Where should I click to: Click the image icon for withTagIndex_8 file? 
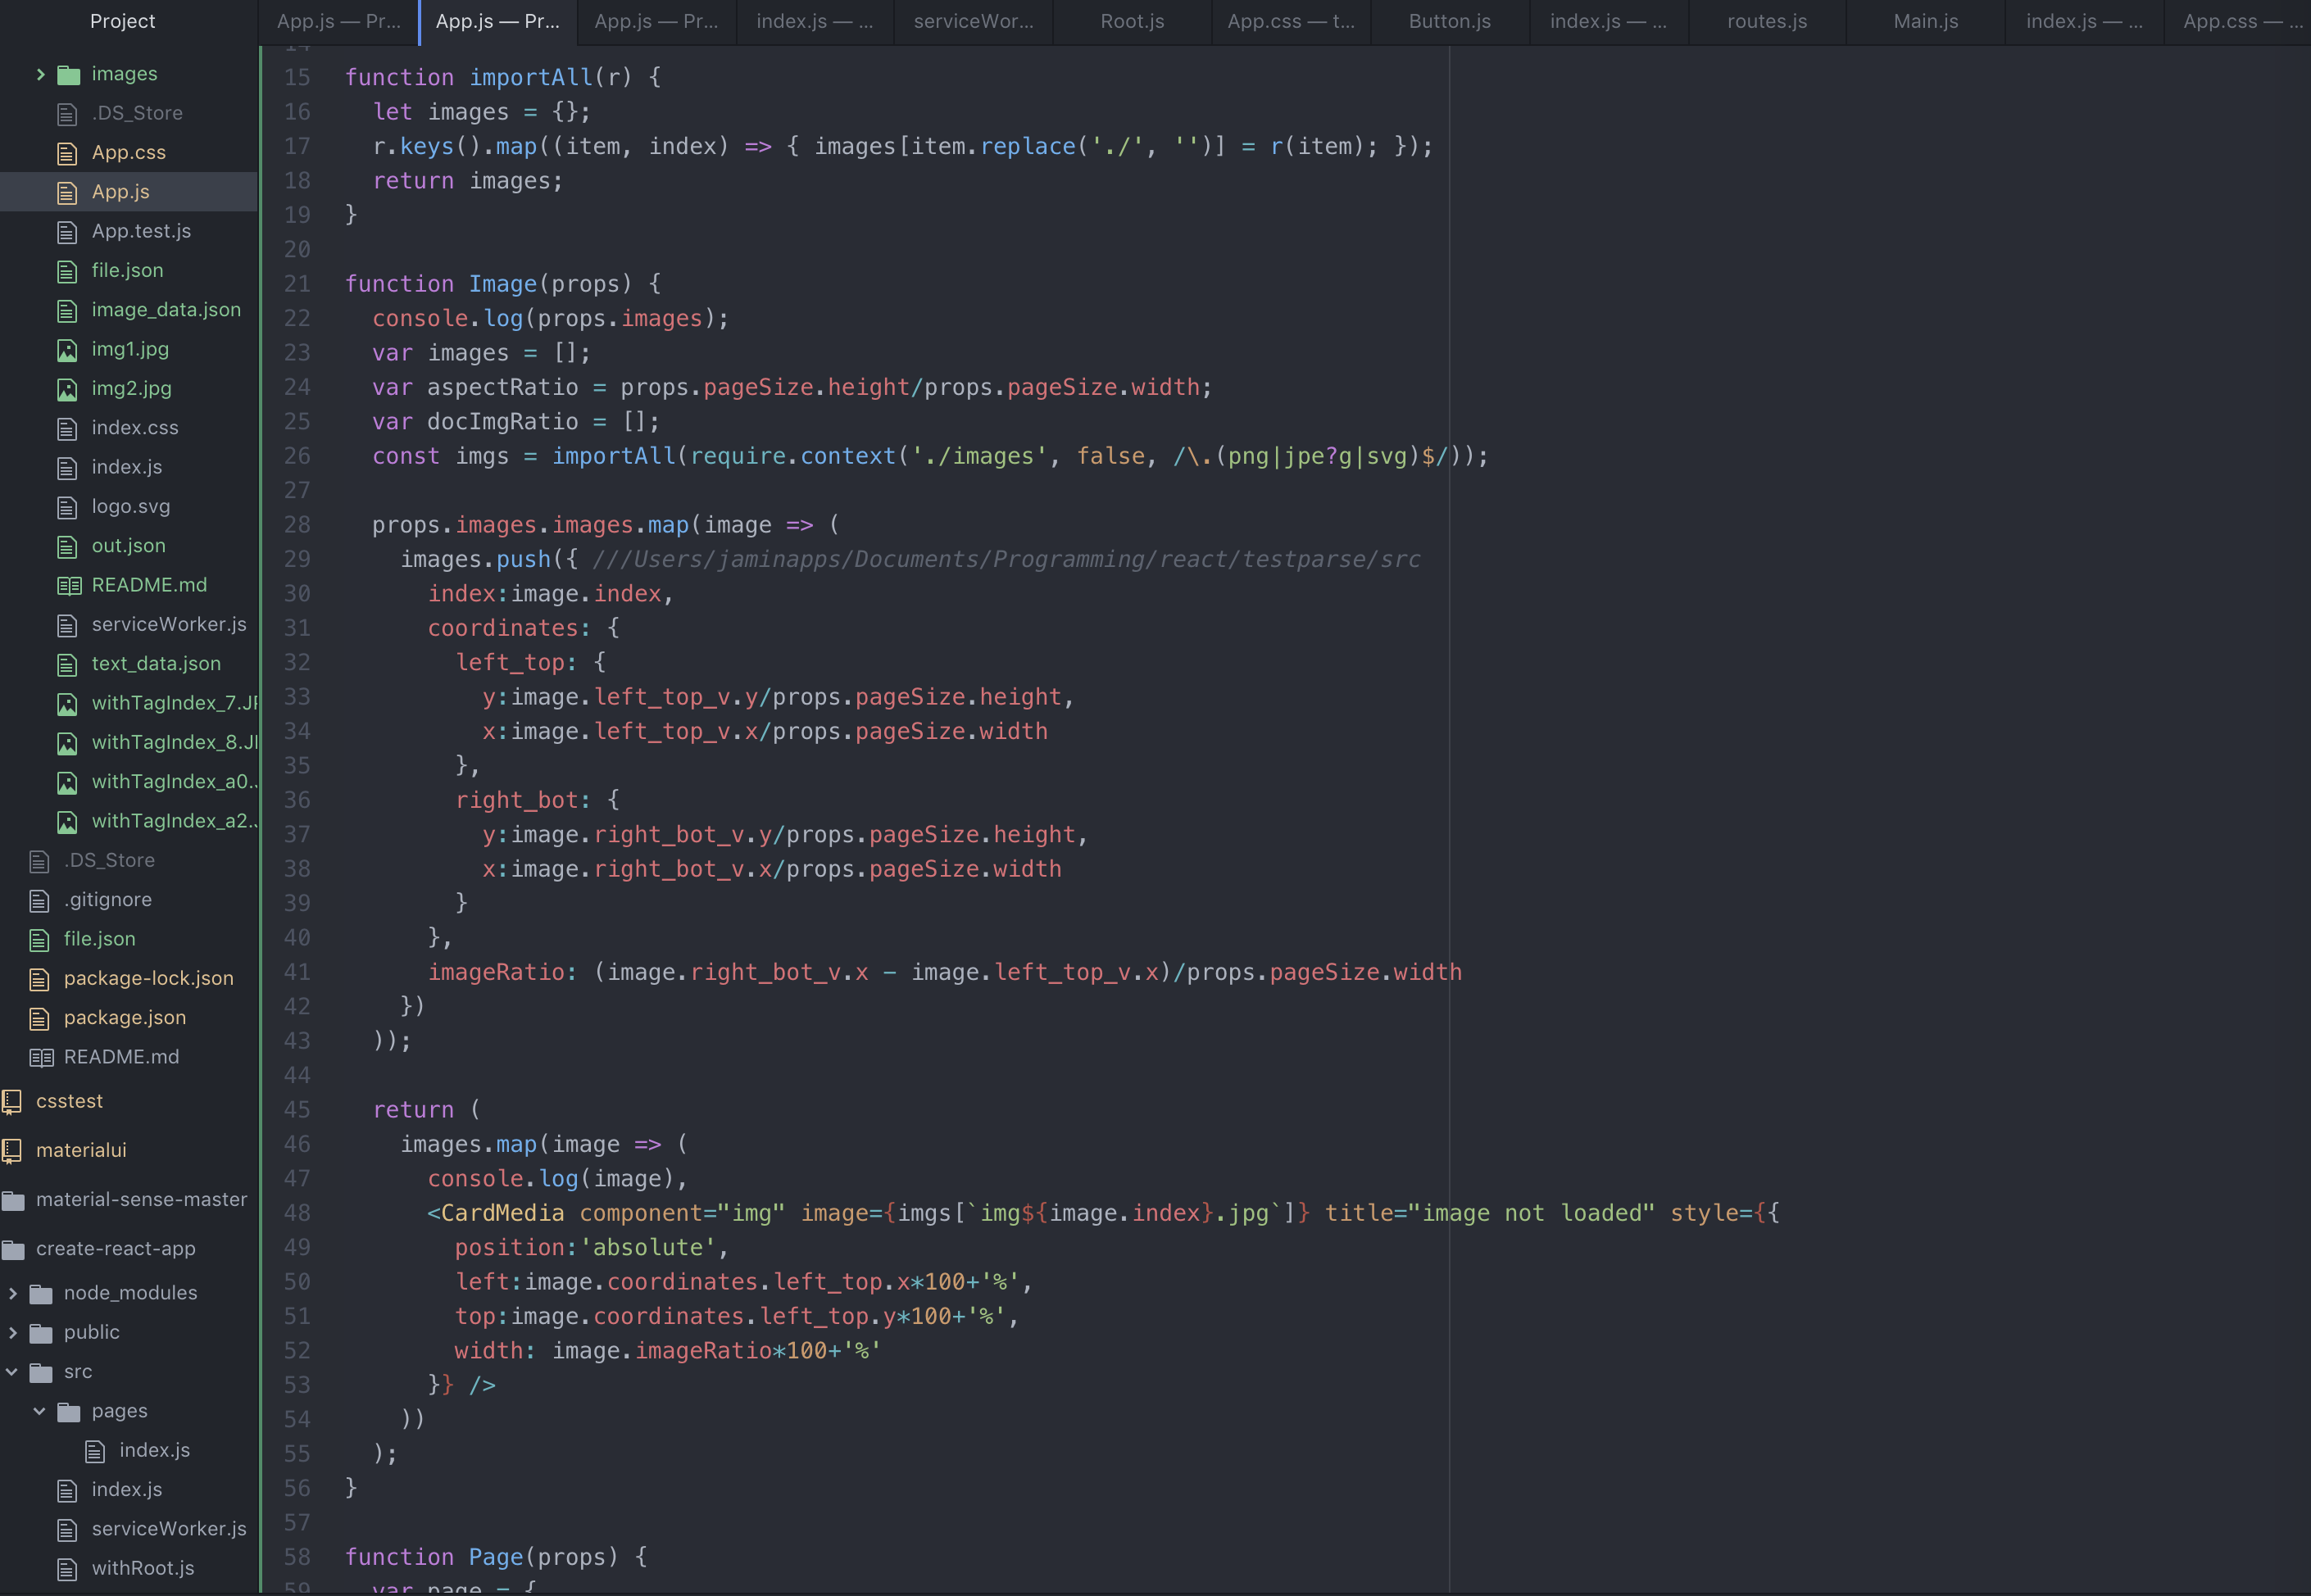67,743
